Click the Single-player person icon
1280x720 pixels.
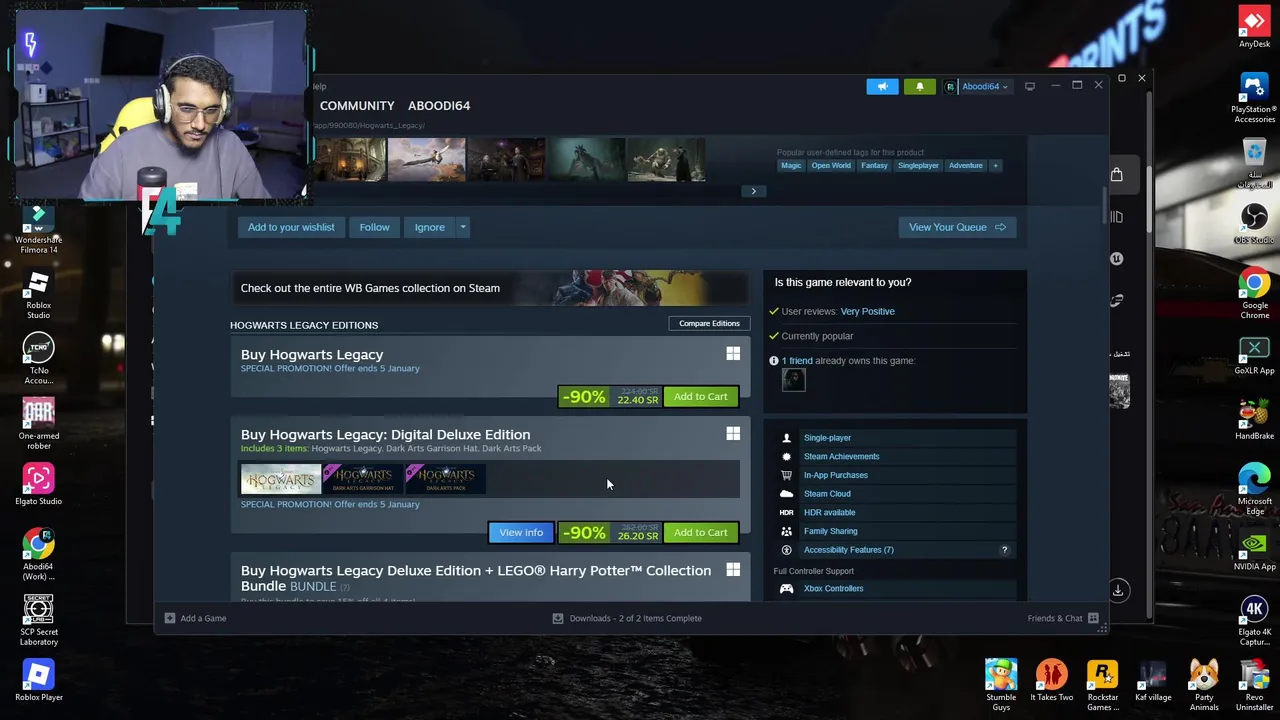786,438
